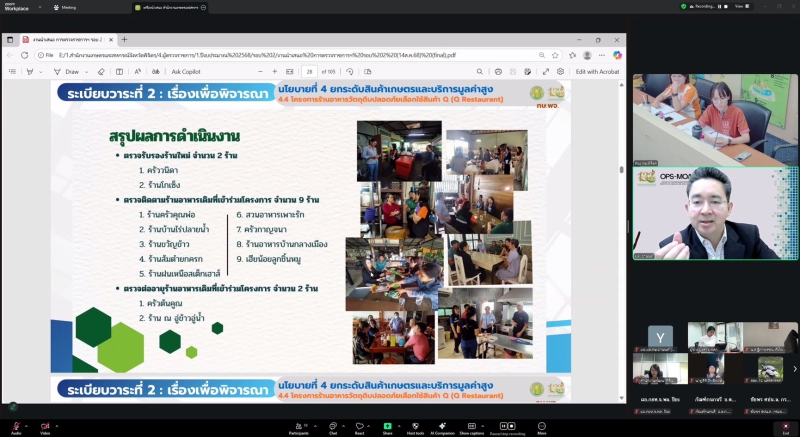Click Edit with Acrobat
Viewport: 800px width, 437px height.
[597, 72]
